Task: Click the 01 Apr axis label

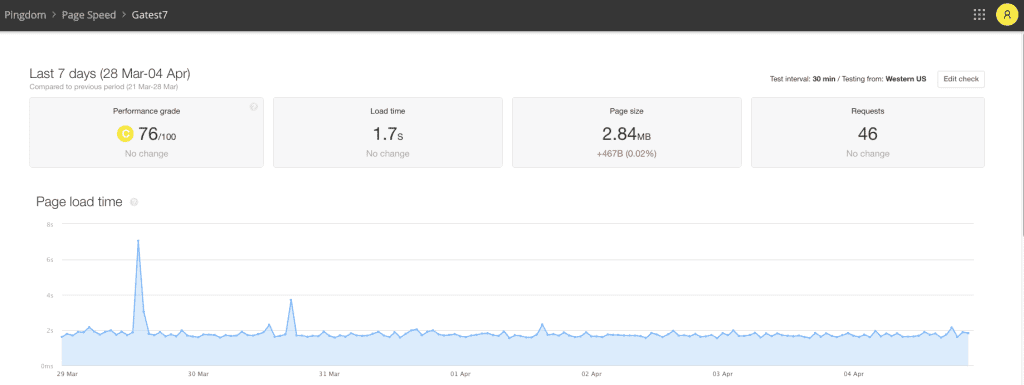Action: [460, 375]
